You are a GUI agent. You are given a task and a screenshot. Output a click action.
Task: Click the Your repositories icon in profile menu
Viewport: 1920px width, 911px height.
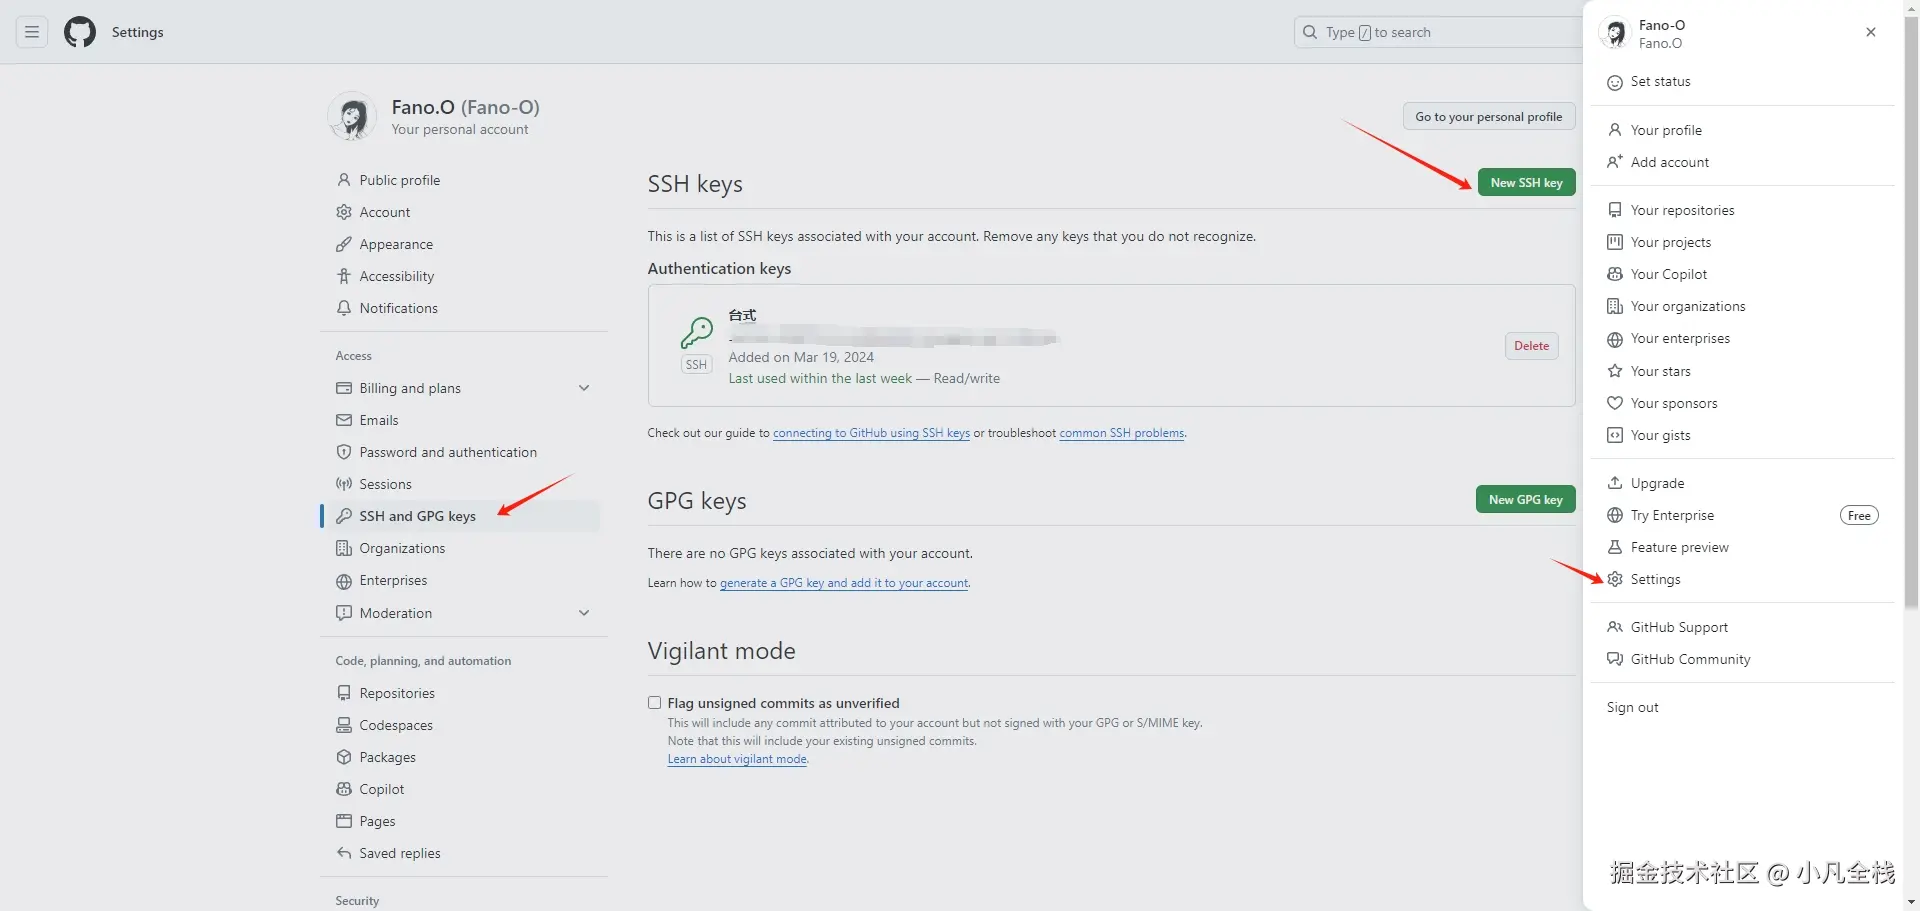(x=1615, y=210)
